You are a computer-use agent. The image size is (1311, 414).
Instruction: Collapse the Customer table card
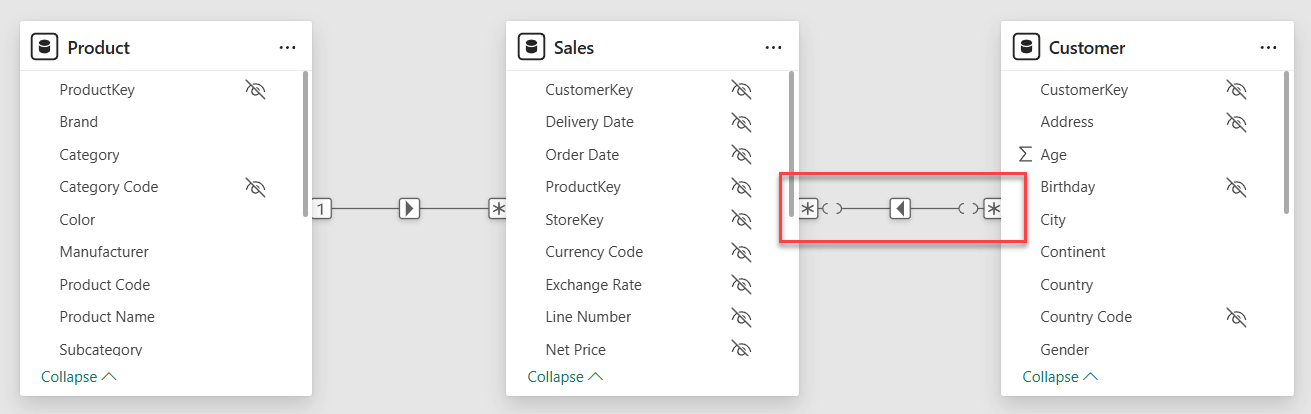[1060, 377]
